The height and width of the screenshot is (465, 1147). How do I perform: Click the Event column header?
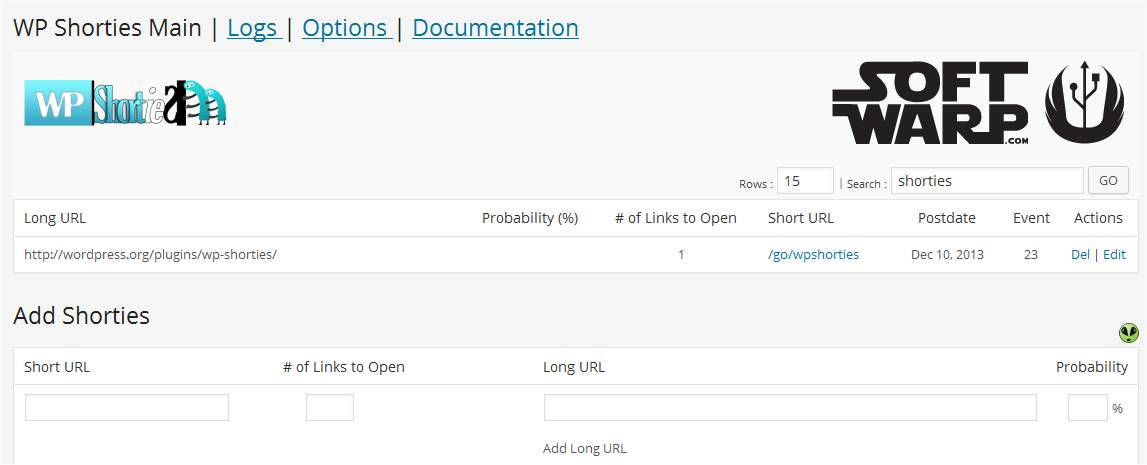(x=1031, y=218)
